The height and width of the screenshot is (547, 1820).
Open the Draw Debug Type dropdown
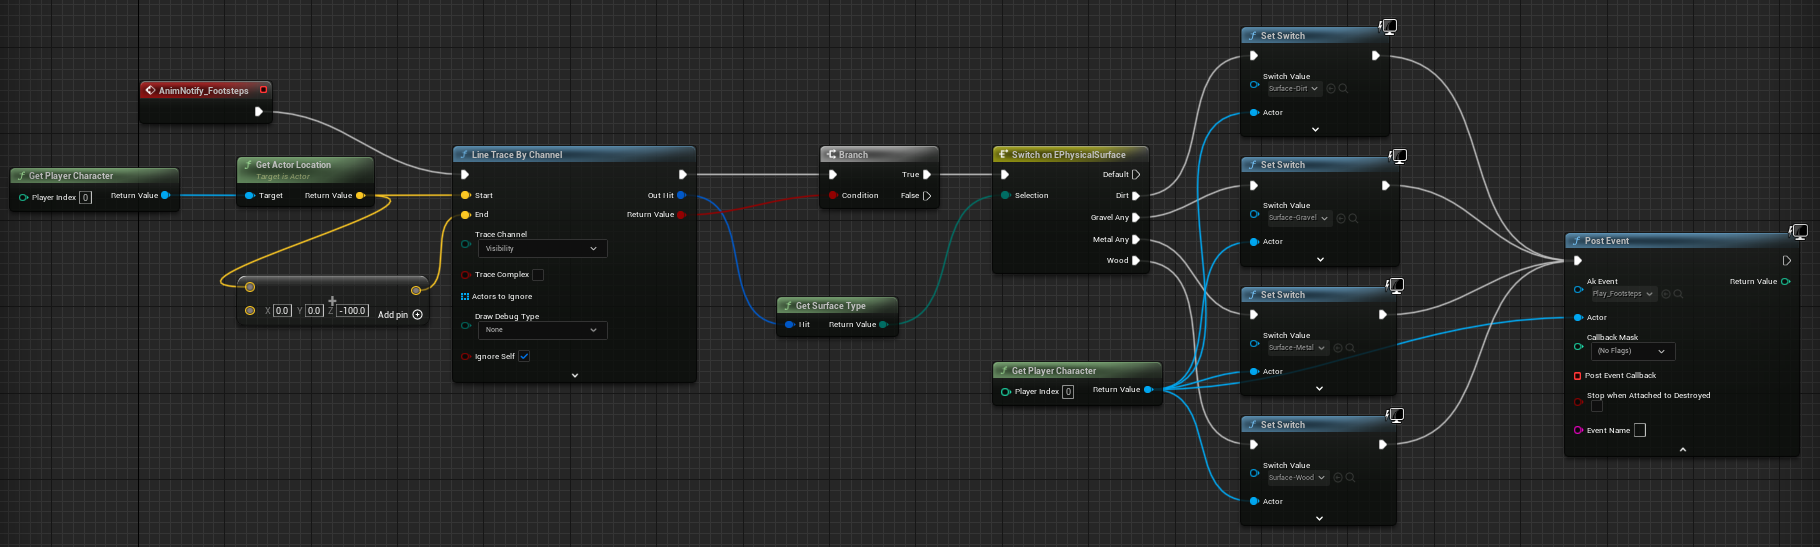tap(542, 330)
